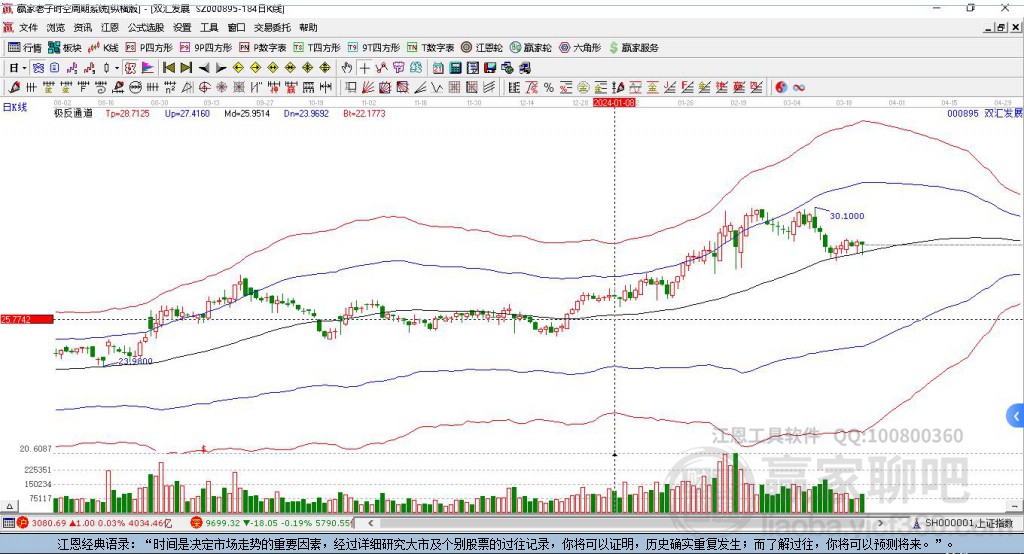Click the black left arrow icon
1024x554 pixels.
[204, 68]
